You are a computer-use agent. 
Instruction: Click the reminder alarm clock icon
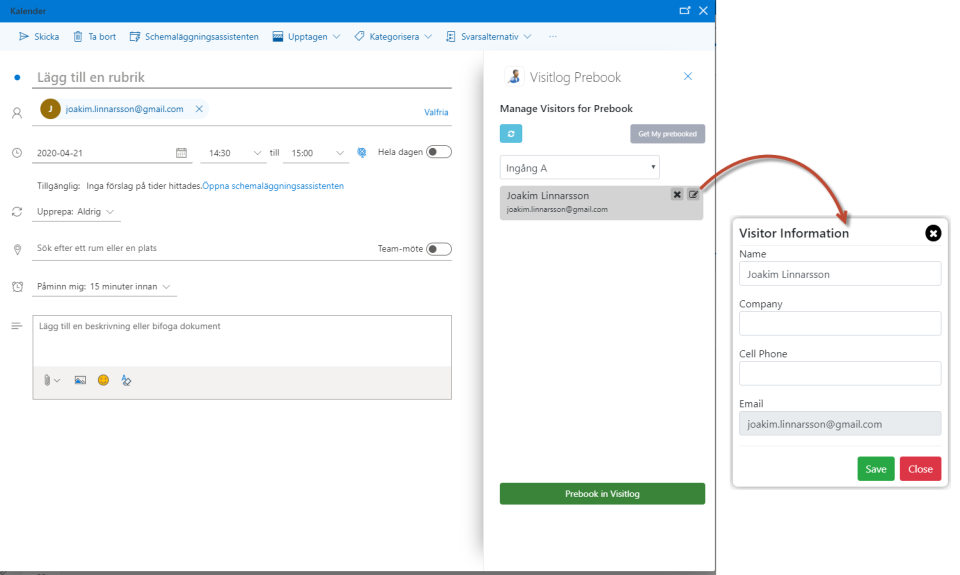click(x=17, y=287)
